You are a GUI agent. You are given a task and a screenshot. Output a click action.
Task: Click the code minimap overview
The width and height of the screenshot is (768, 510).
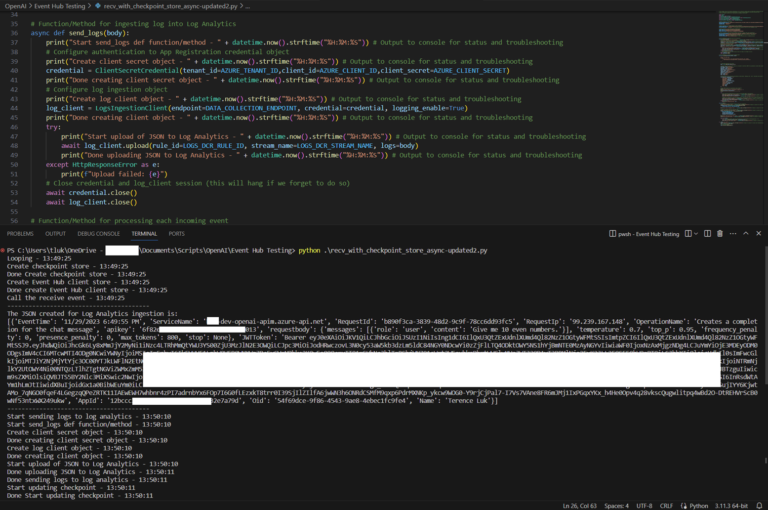(741, 69)
